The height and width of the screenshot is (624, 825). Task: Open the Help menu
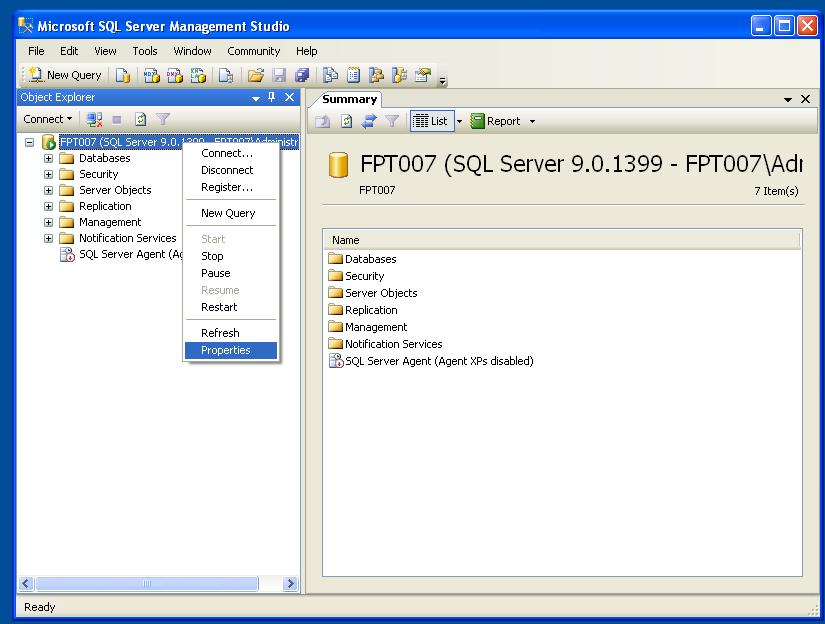tap(306, 51)
